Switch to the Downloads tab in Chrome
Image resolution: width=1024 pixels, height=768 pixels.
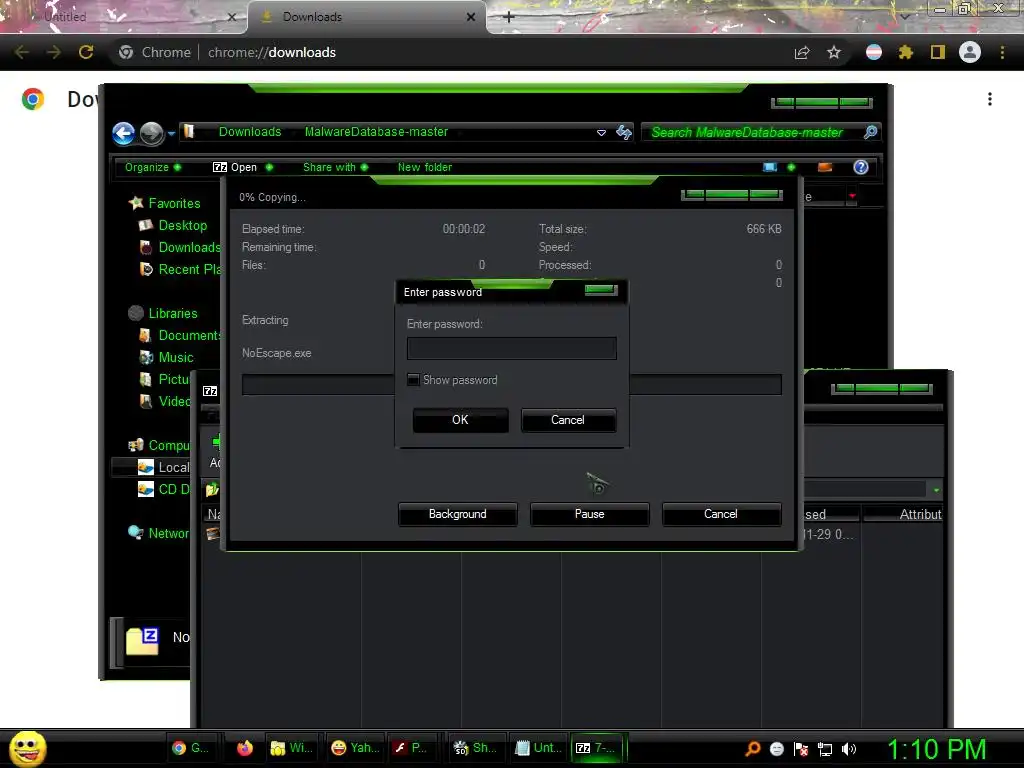coord(366,18)
